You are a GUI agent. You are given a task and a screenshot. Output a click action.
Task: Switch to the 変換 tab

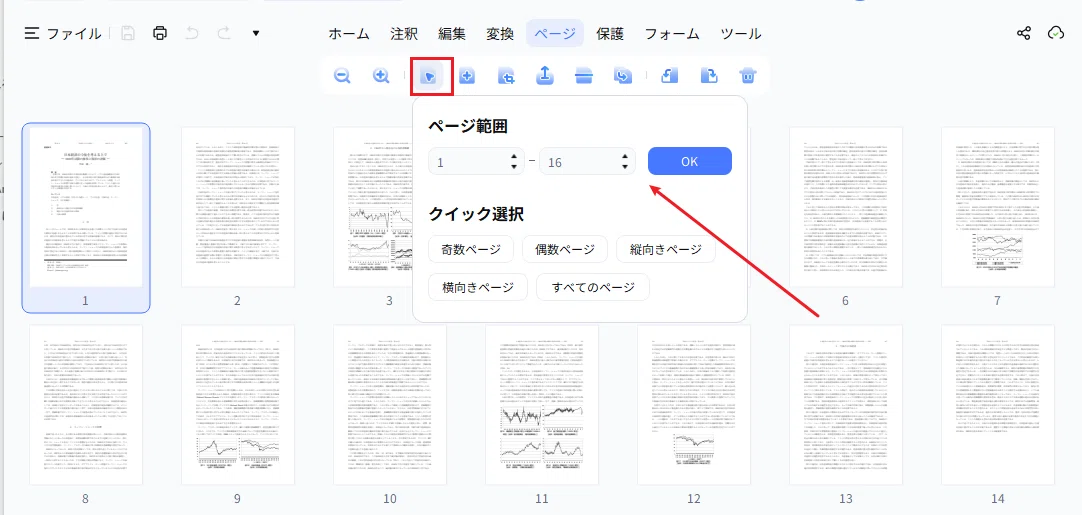[x=500, y=33]
